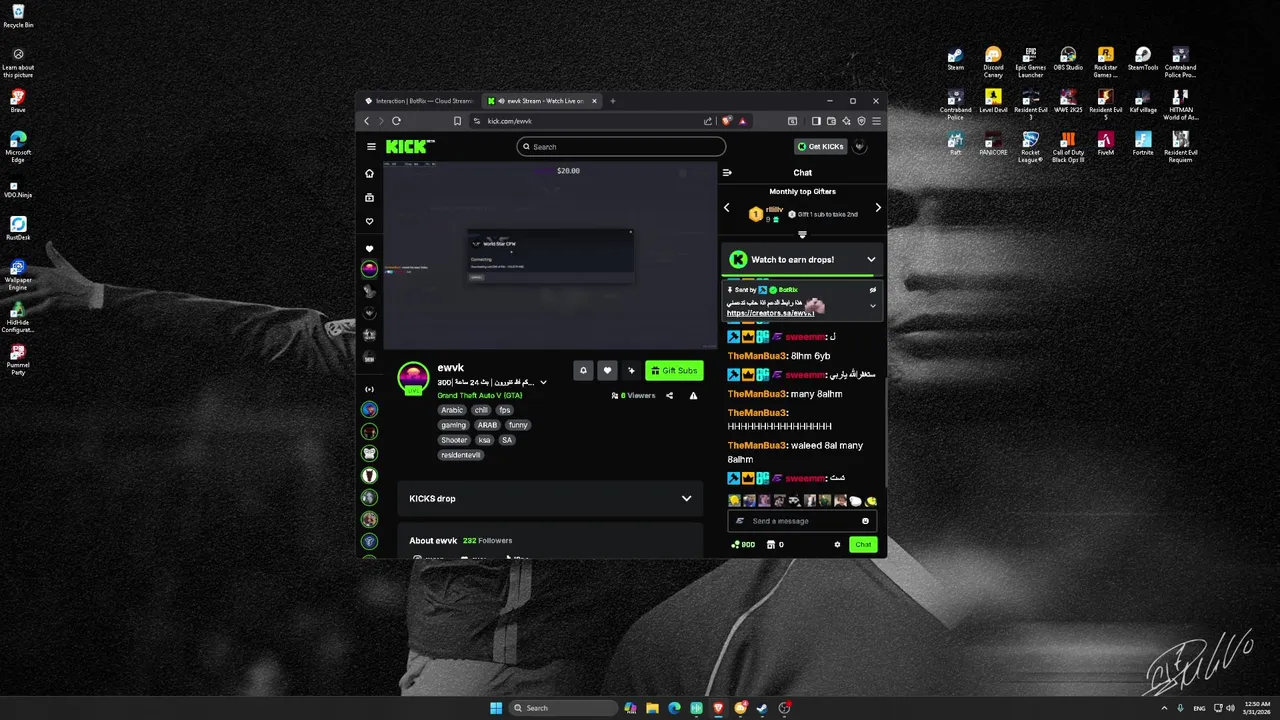Click the sparkle button beside Gift Subs
This screenshot has height=720, width=1280.
(x=631, y=370)
